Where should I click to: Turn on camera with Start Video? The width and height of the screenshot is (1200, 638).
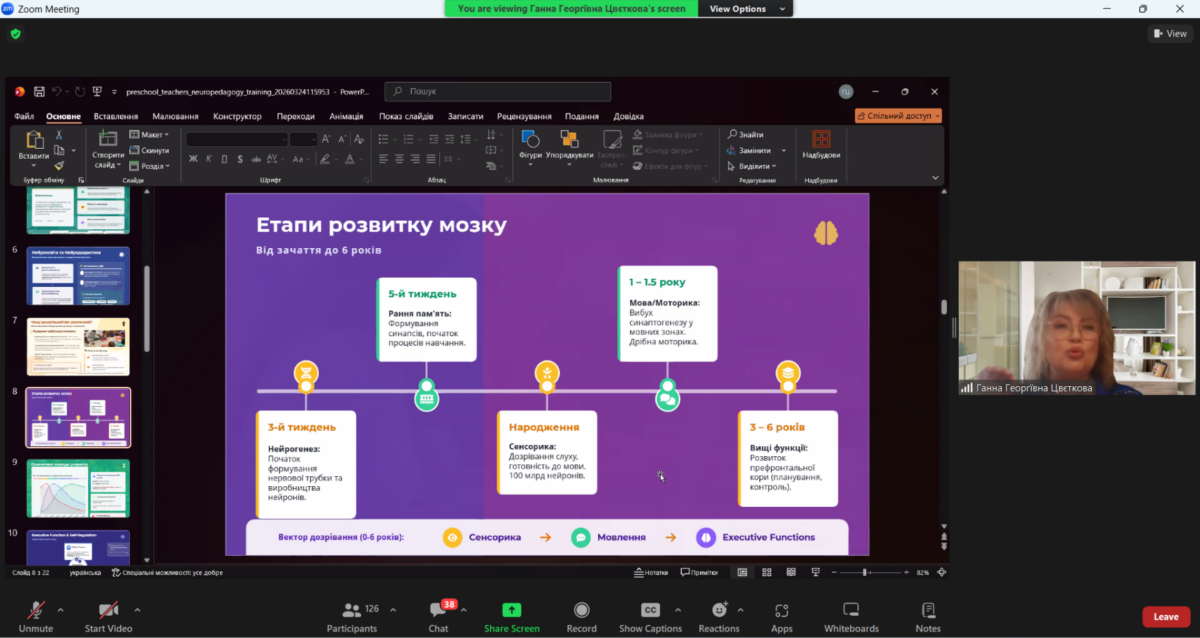108,610
